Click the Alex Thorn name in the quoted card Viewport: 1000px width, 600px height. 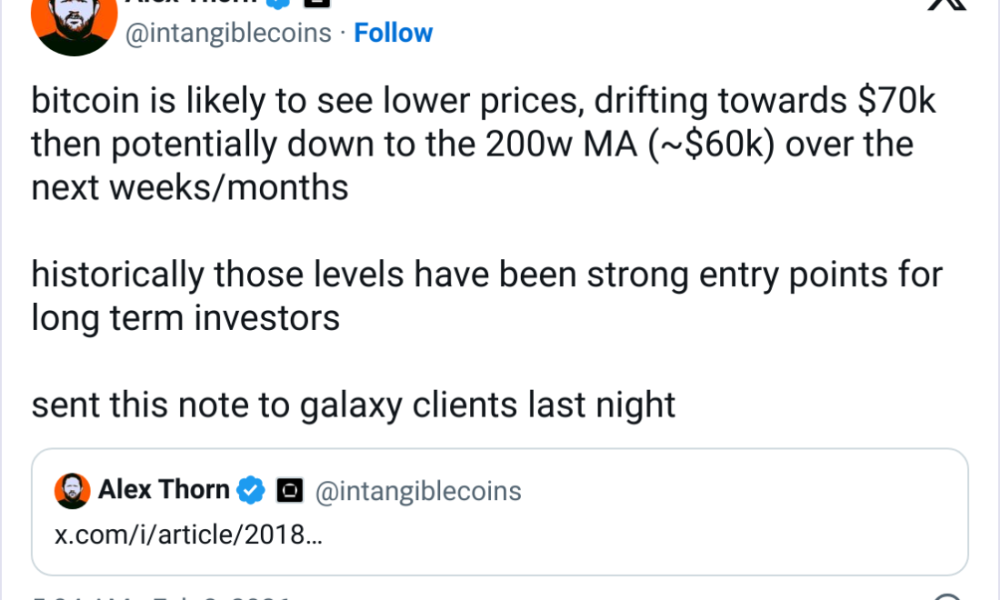coord(165,489)
